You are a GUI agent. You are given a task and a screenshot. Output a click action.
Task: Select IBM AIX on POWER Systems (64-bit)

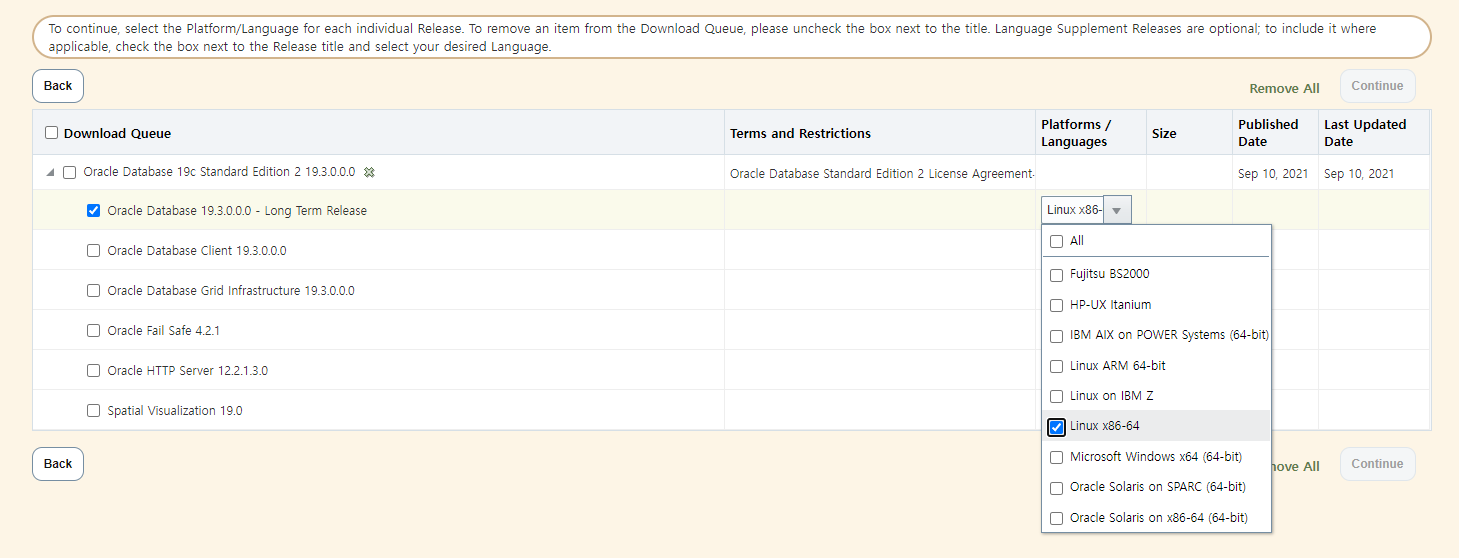click(1056, 336)
